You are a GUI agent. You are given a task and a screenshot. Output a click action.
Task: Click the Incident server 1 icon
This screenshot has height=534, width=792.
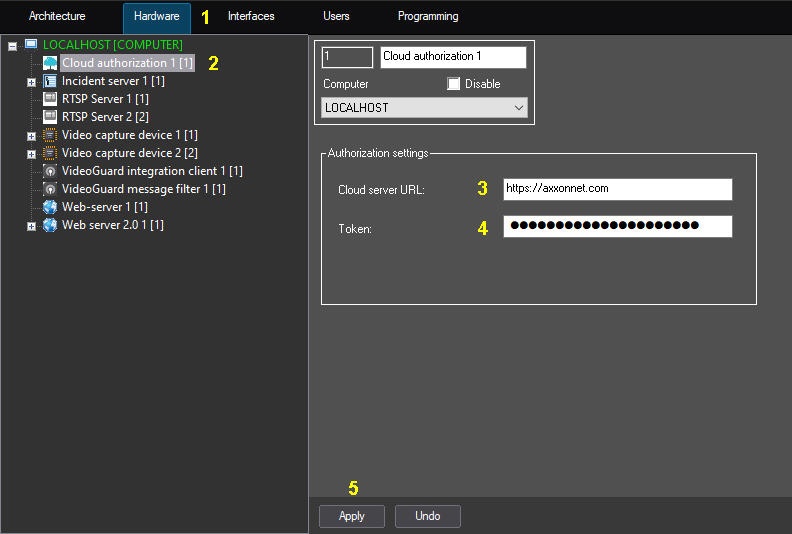50,81
